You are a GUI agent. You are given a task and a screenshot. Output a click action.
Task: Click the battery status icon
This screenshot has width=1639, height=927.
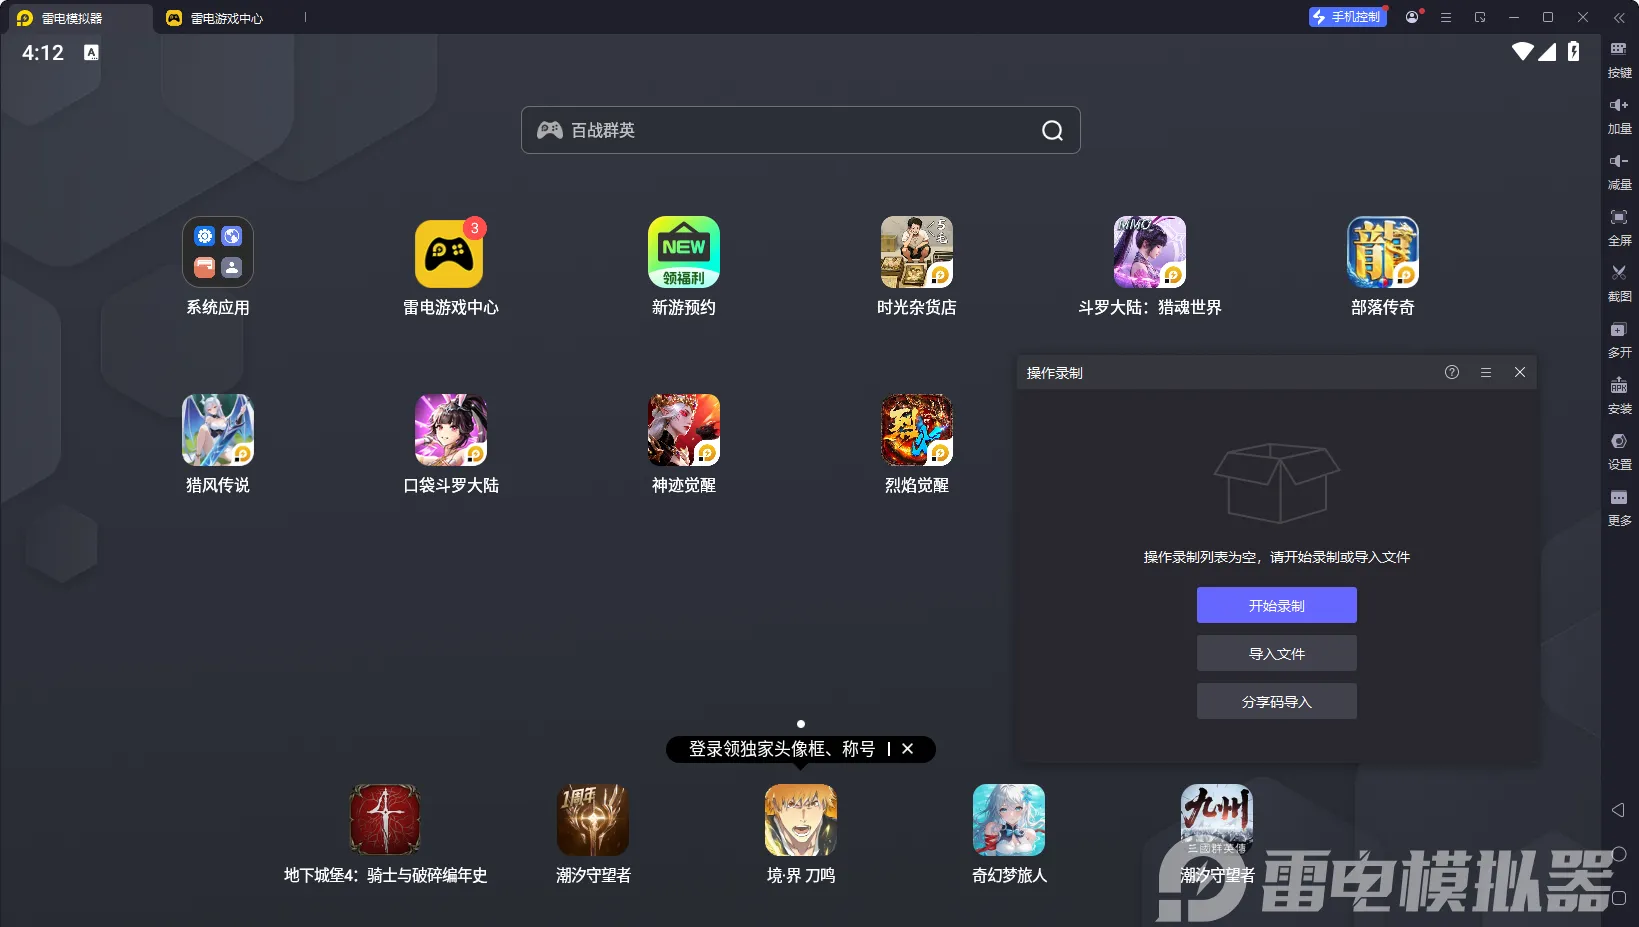point(1574,51)
